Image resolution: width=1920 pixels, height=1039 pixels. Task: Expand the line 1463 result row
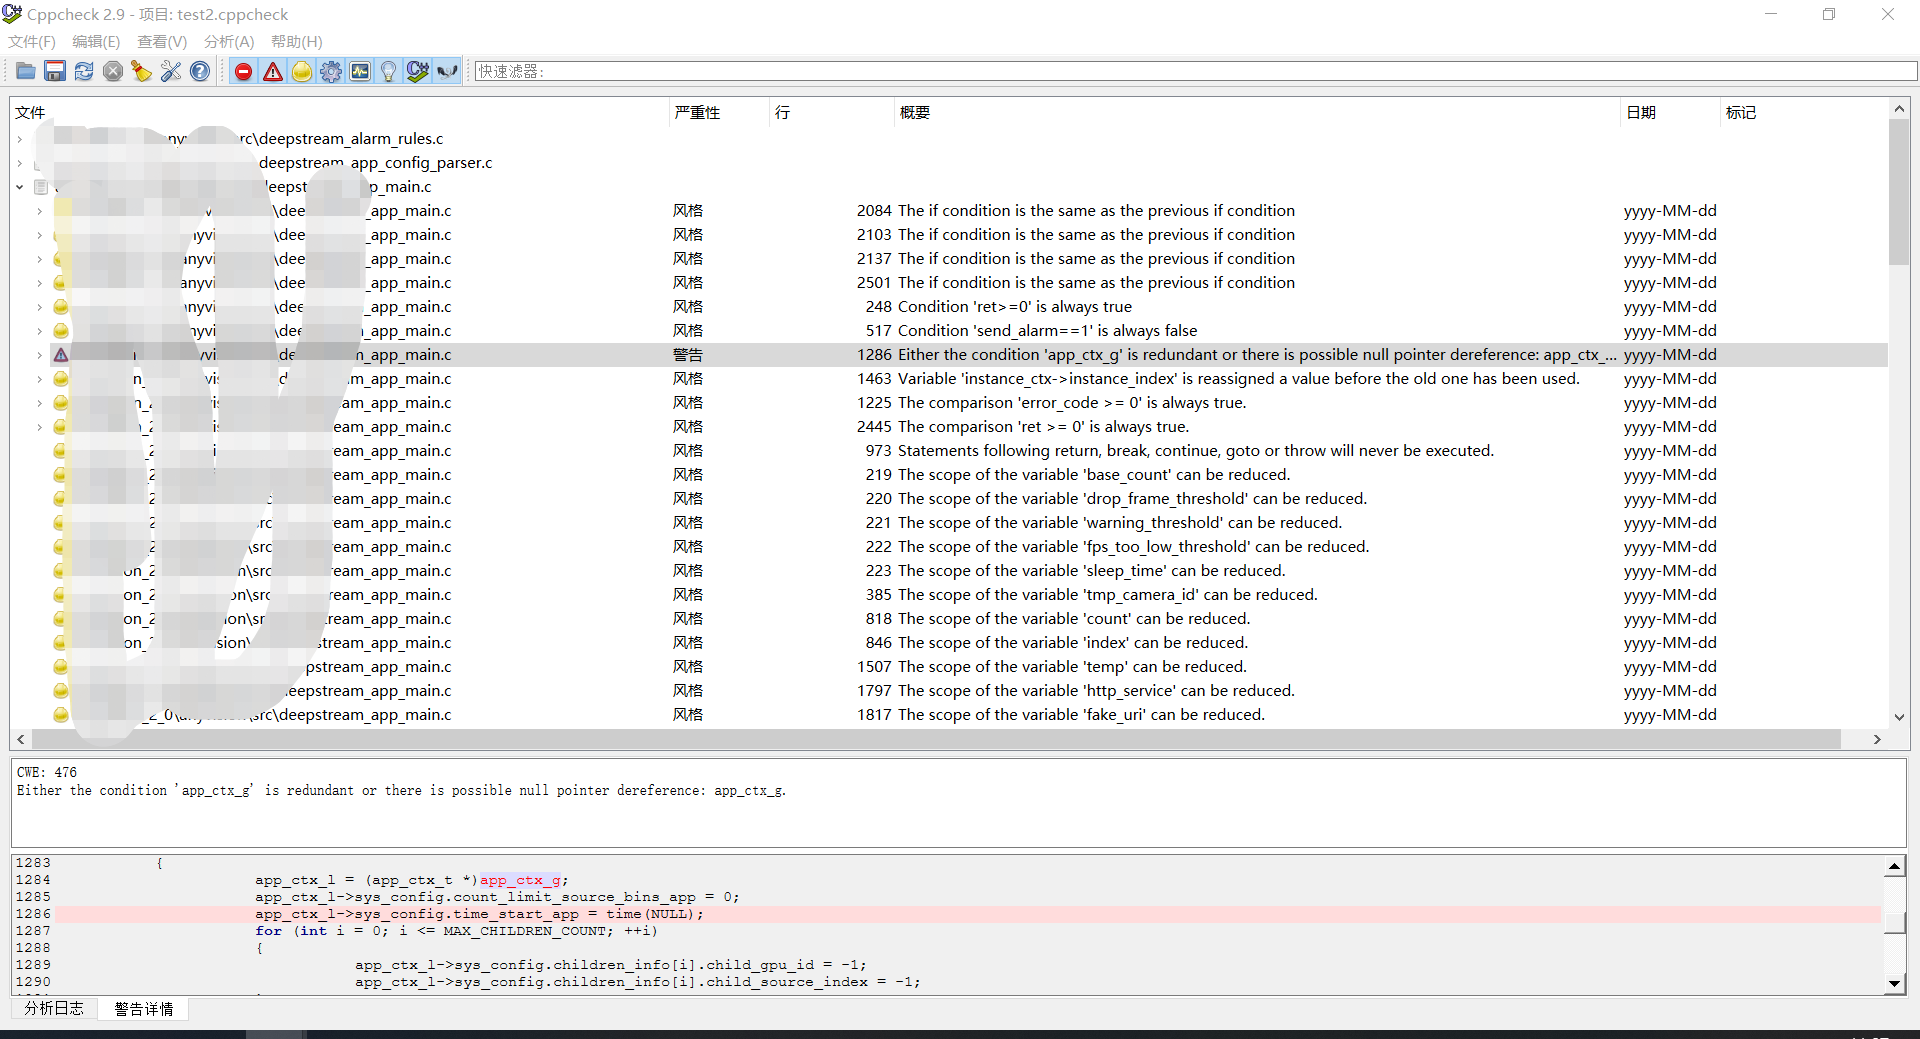(40, 379)
